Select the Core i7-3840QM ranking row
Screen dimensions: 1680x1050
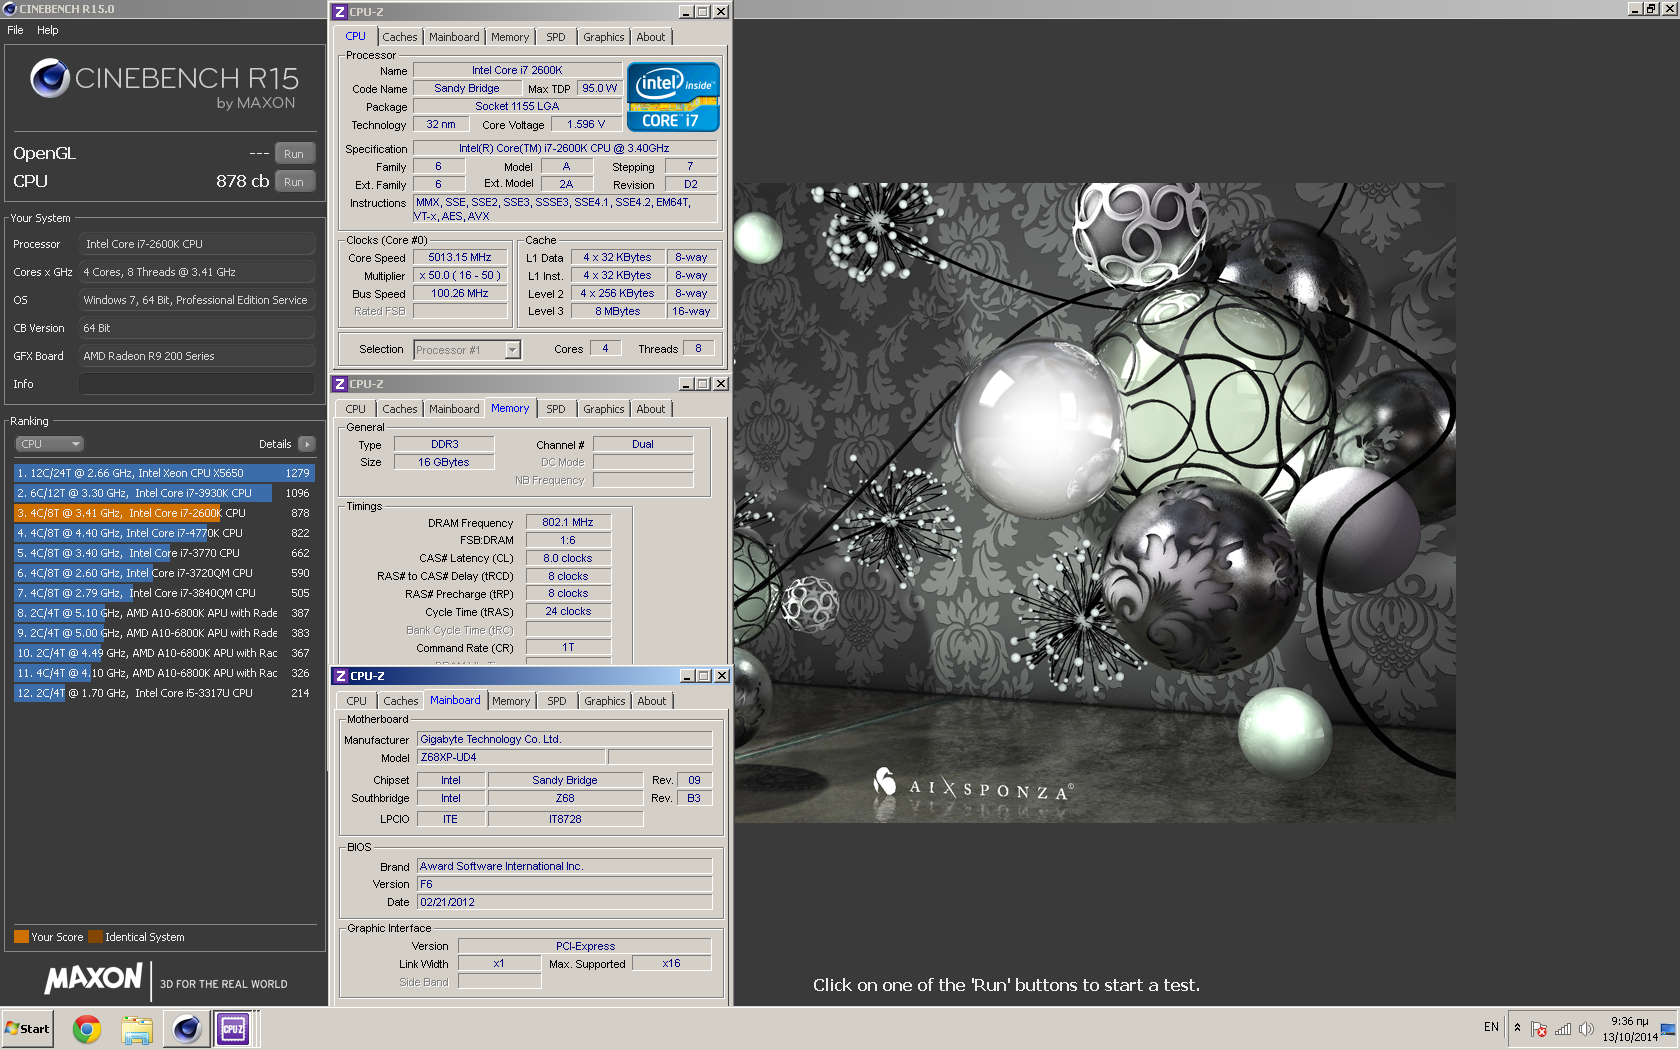pos(164,593)
